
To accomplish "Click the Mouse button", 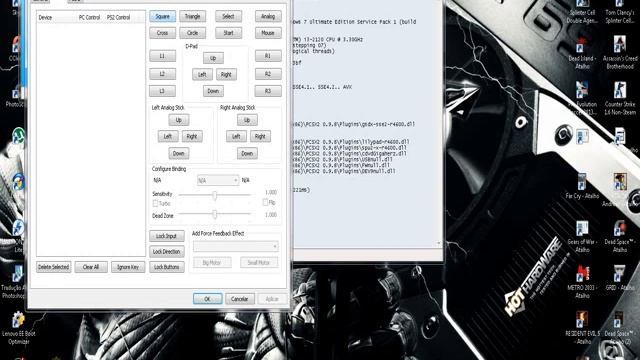I will pos(268,33).
